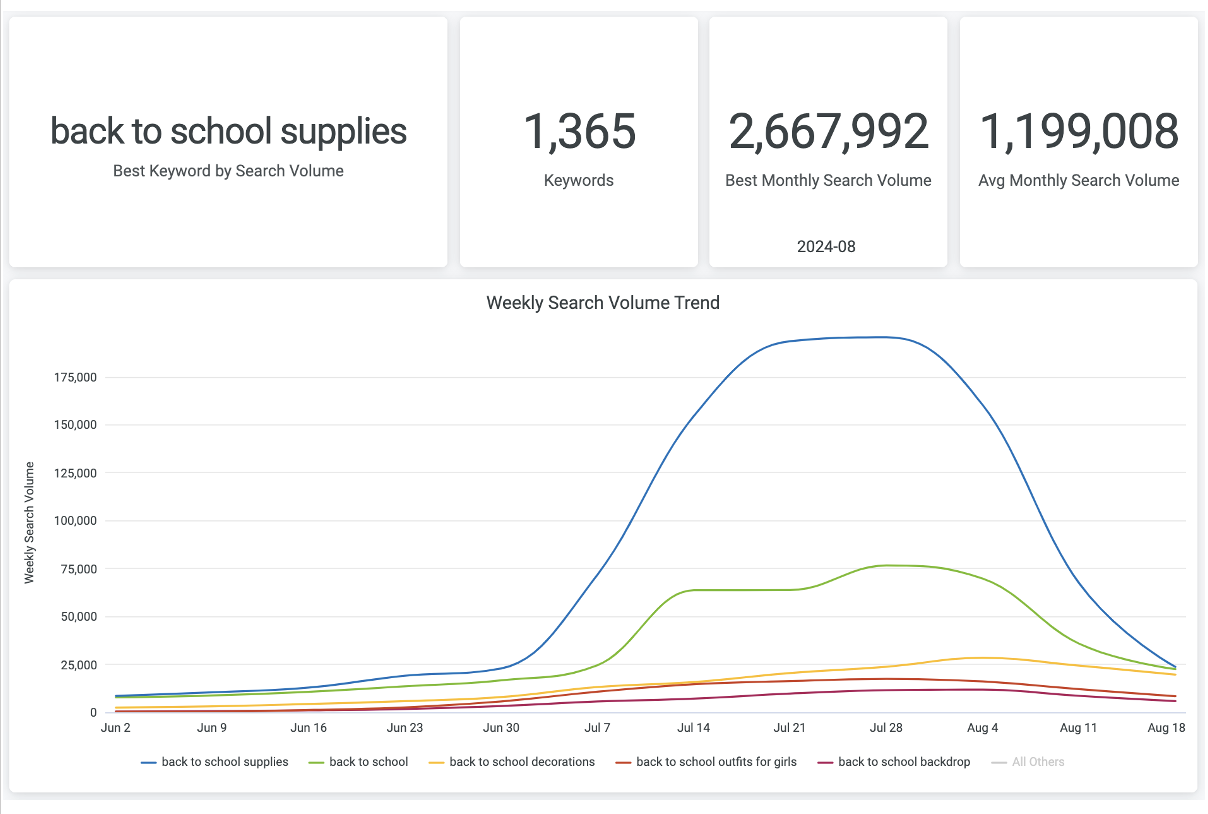Click the yellow legend line swatch for decorations

tap(437, 762)
